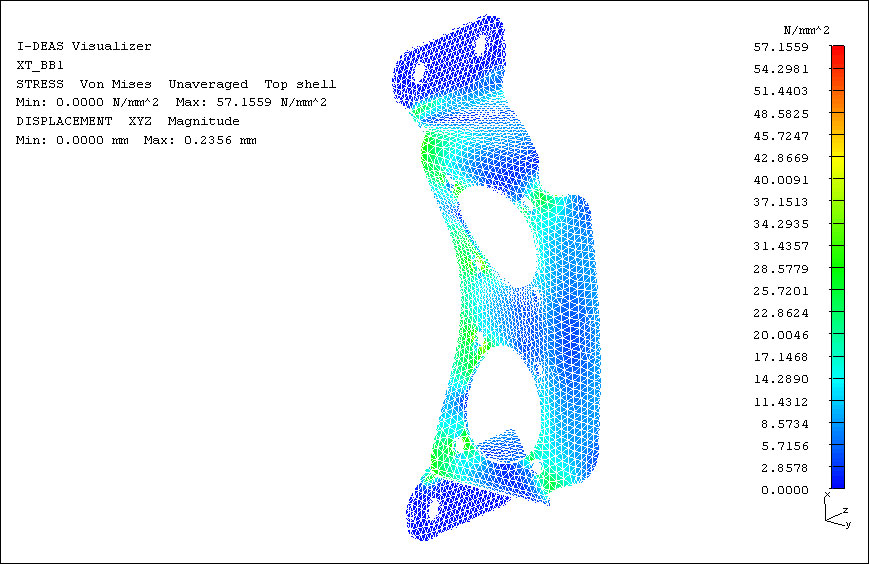Click the 'DISPLACEMENT XYZ Magnitude' label
The width and height of the screenshot is (869, 564).
click(128, 121)
